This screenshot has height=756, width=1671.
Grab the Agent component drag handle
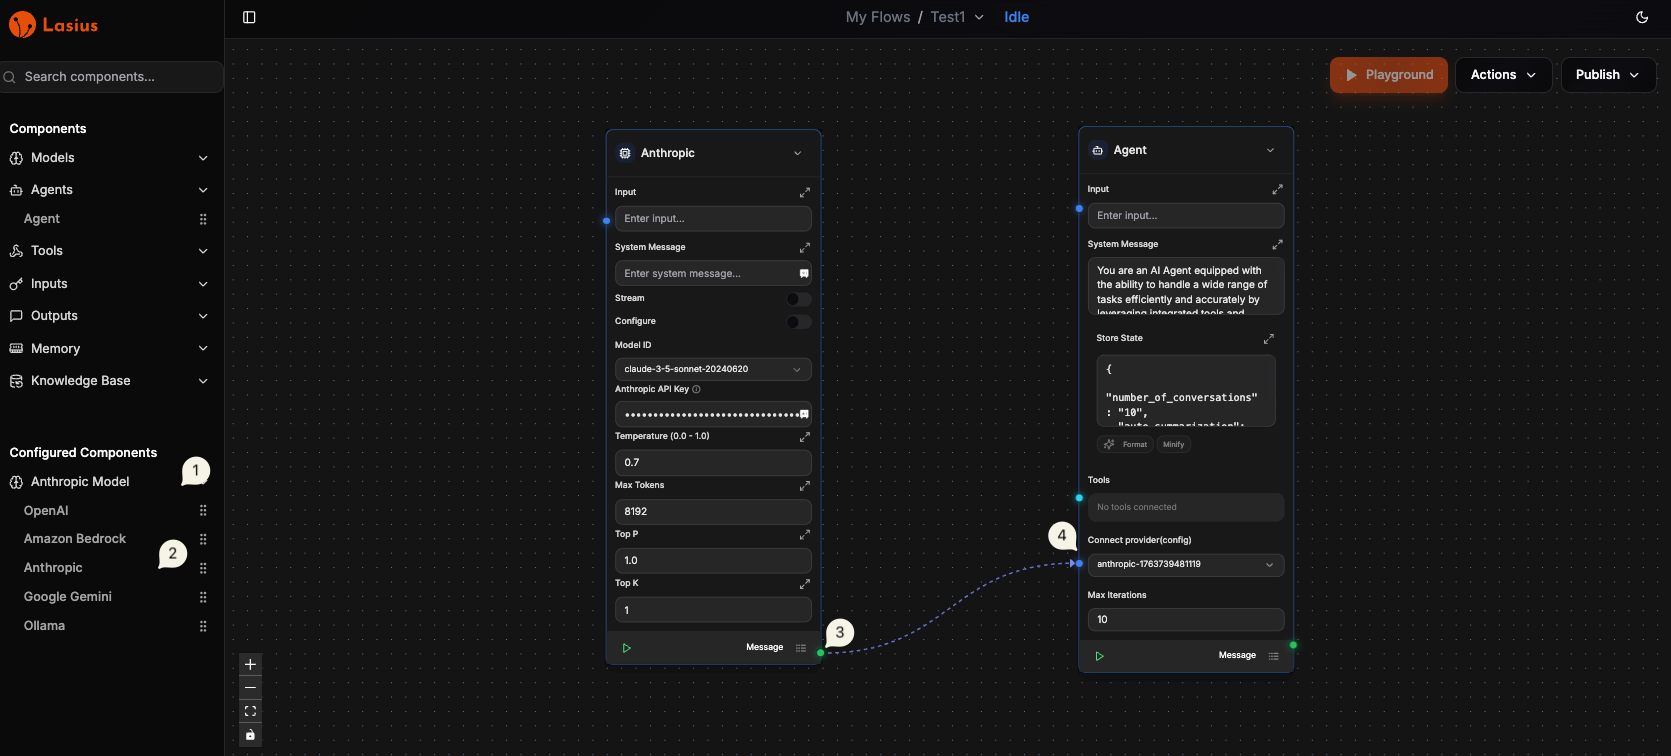coord(203,219)
